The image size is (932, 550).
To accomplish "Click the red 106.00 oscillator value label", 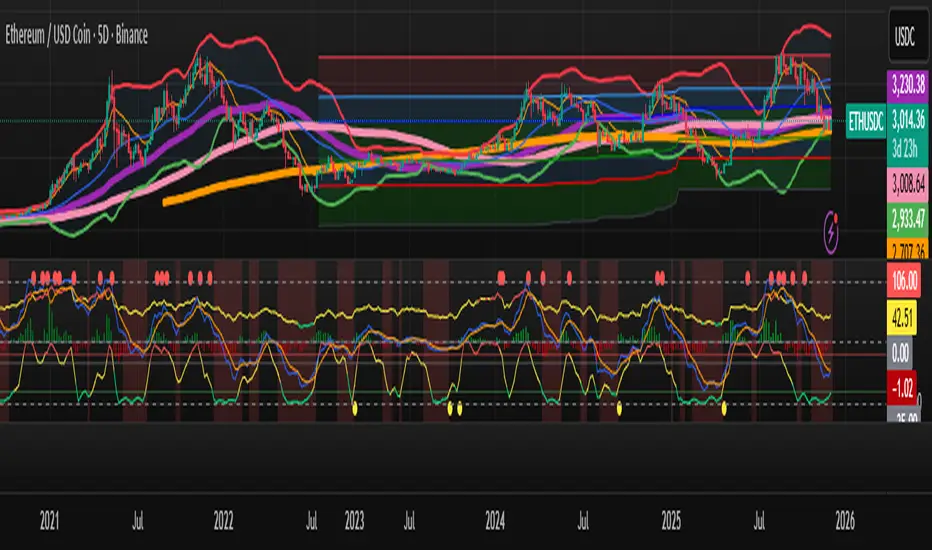I will coord(908,282).
